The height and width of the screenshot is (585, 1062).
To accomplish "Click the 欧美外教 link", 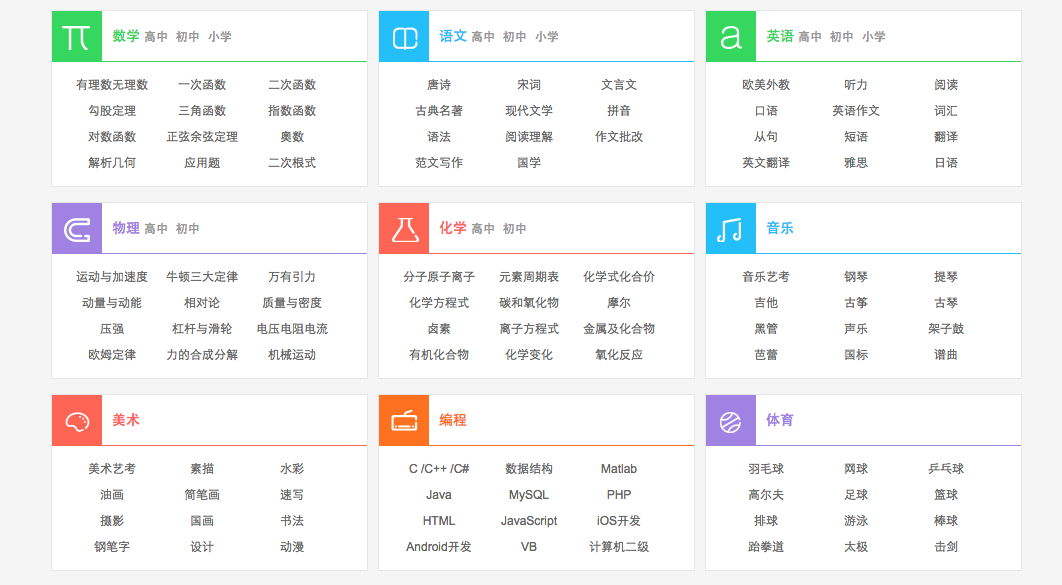I will (x=766, y=85).
